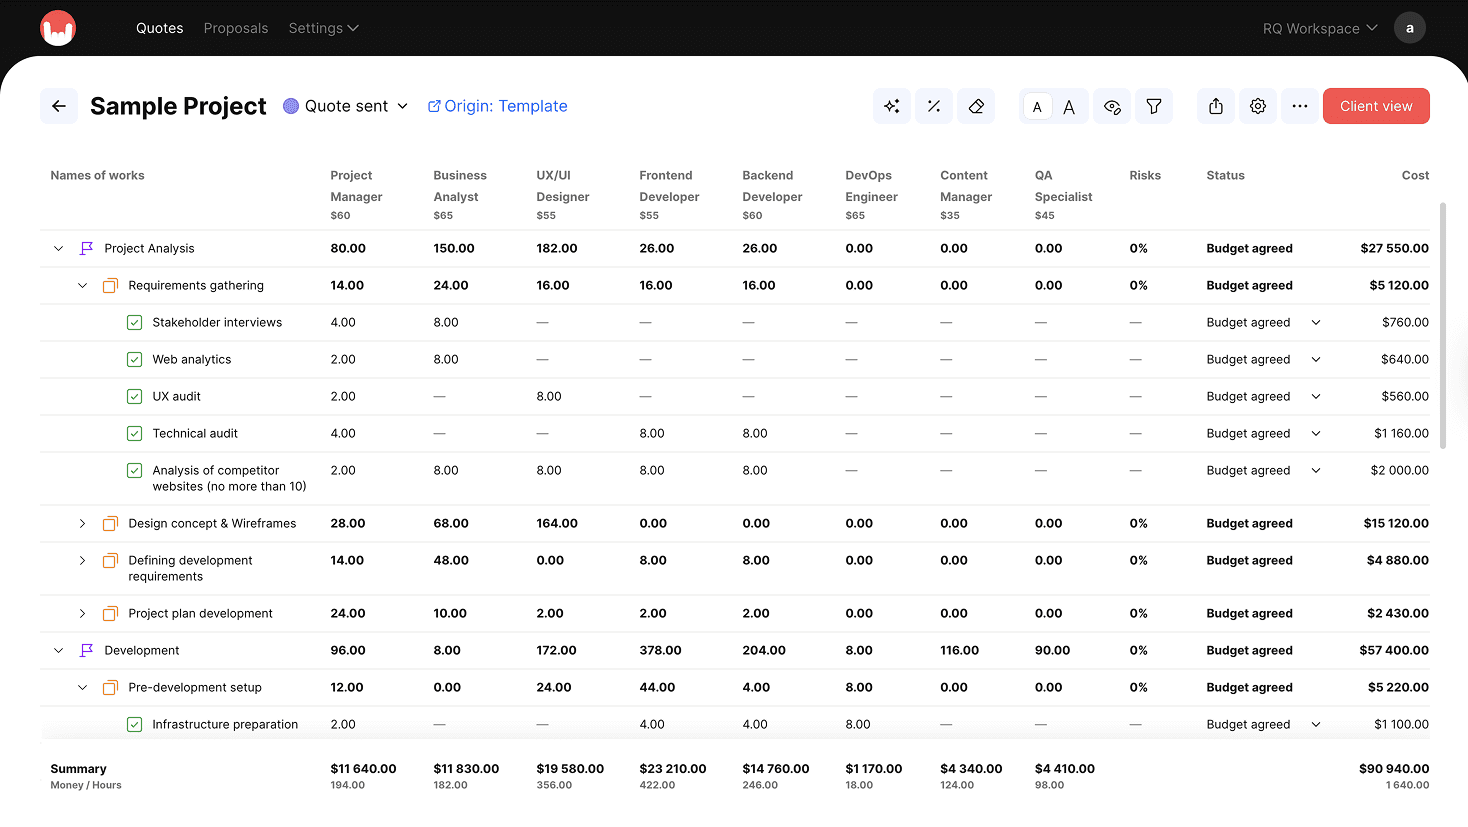Screen dimensions: 1468x827
Task: Expand Project plan development group
Action: [x=83, y=613]
